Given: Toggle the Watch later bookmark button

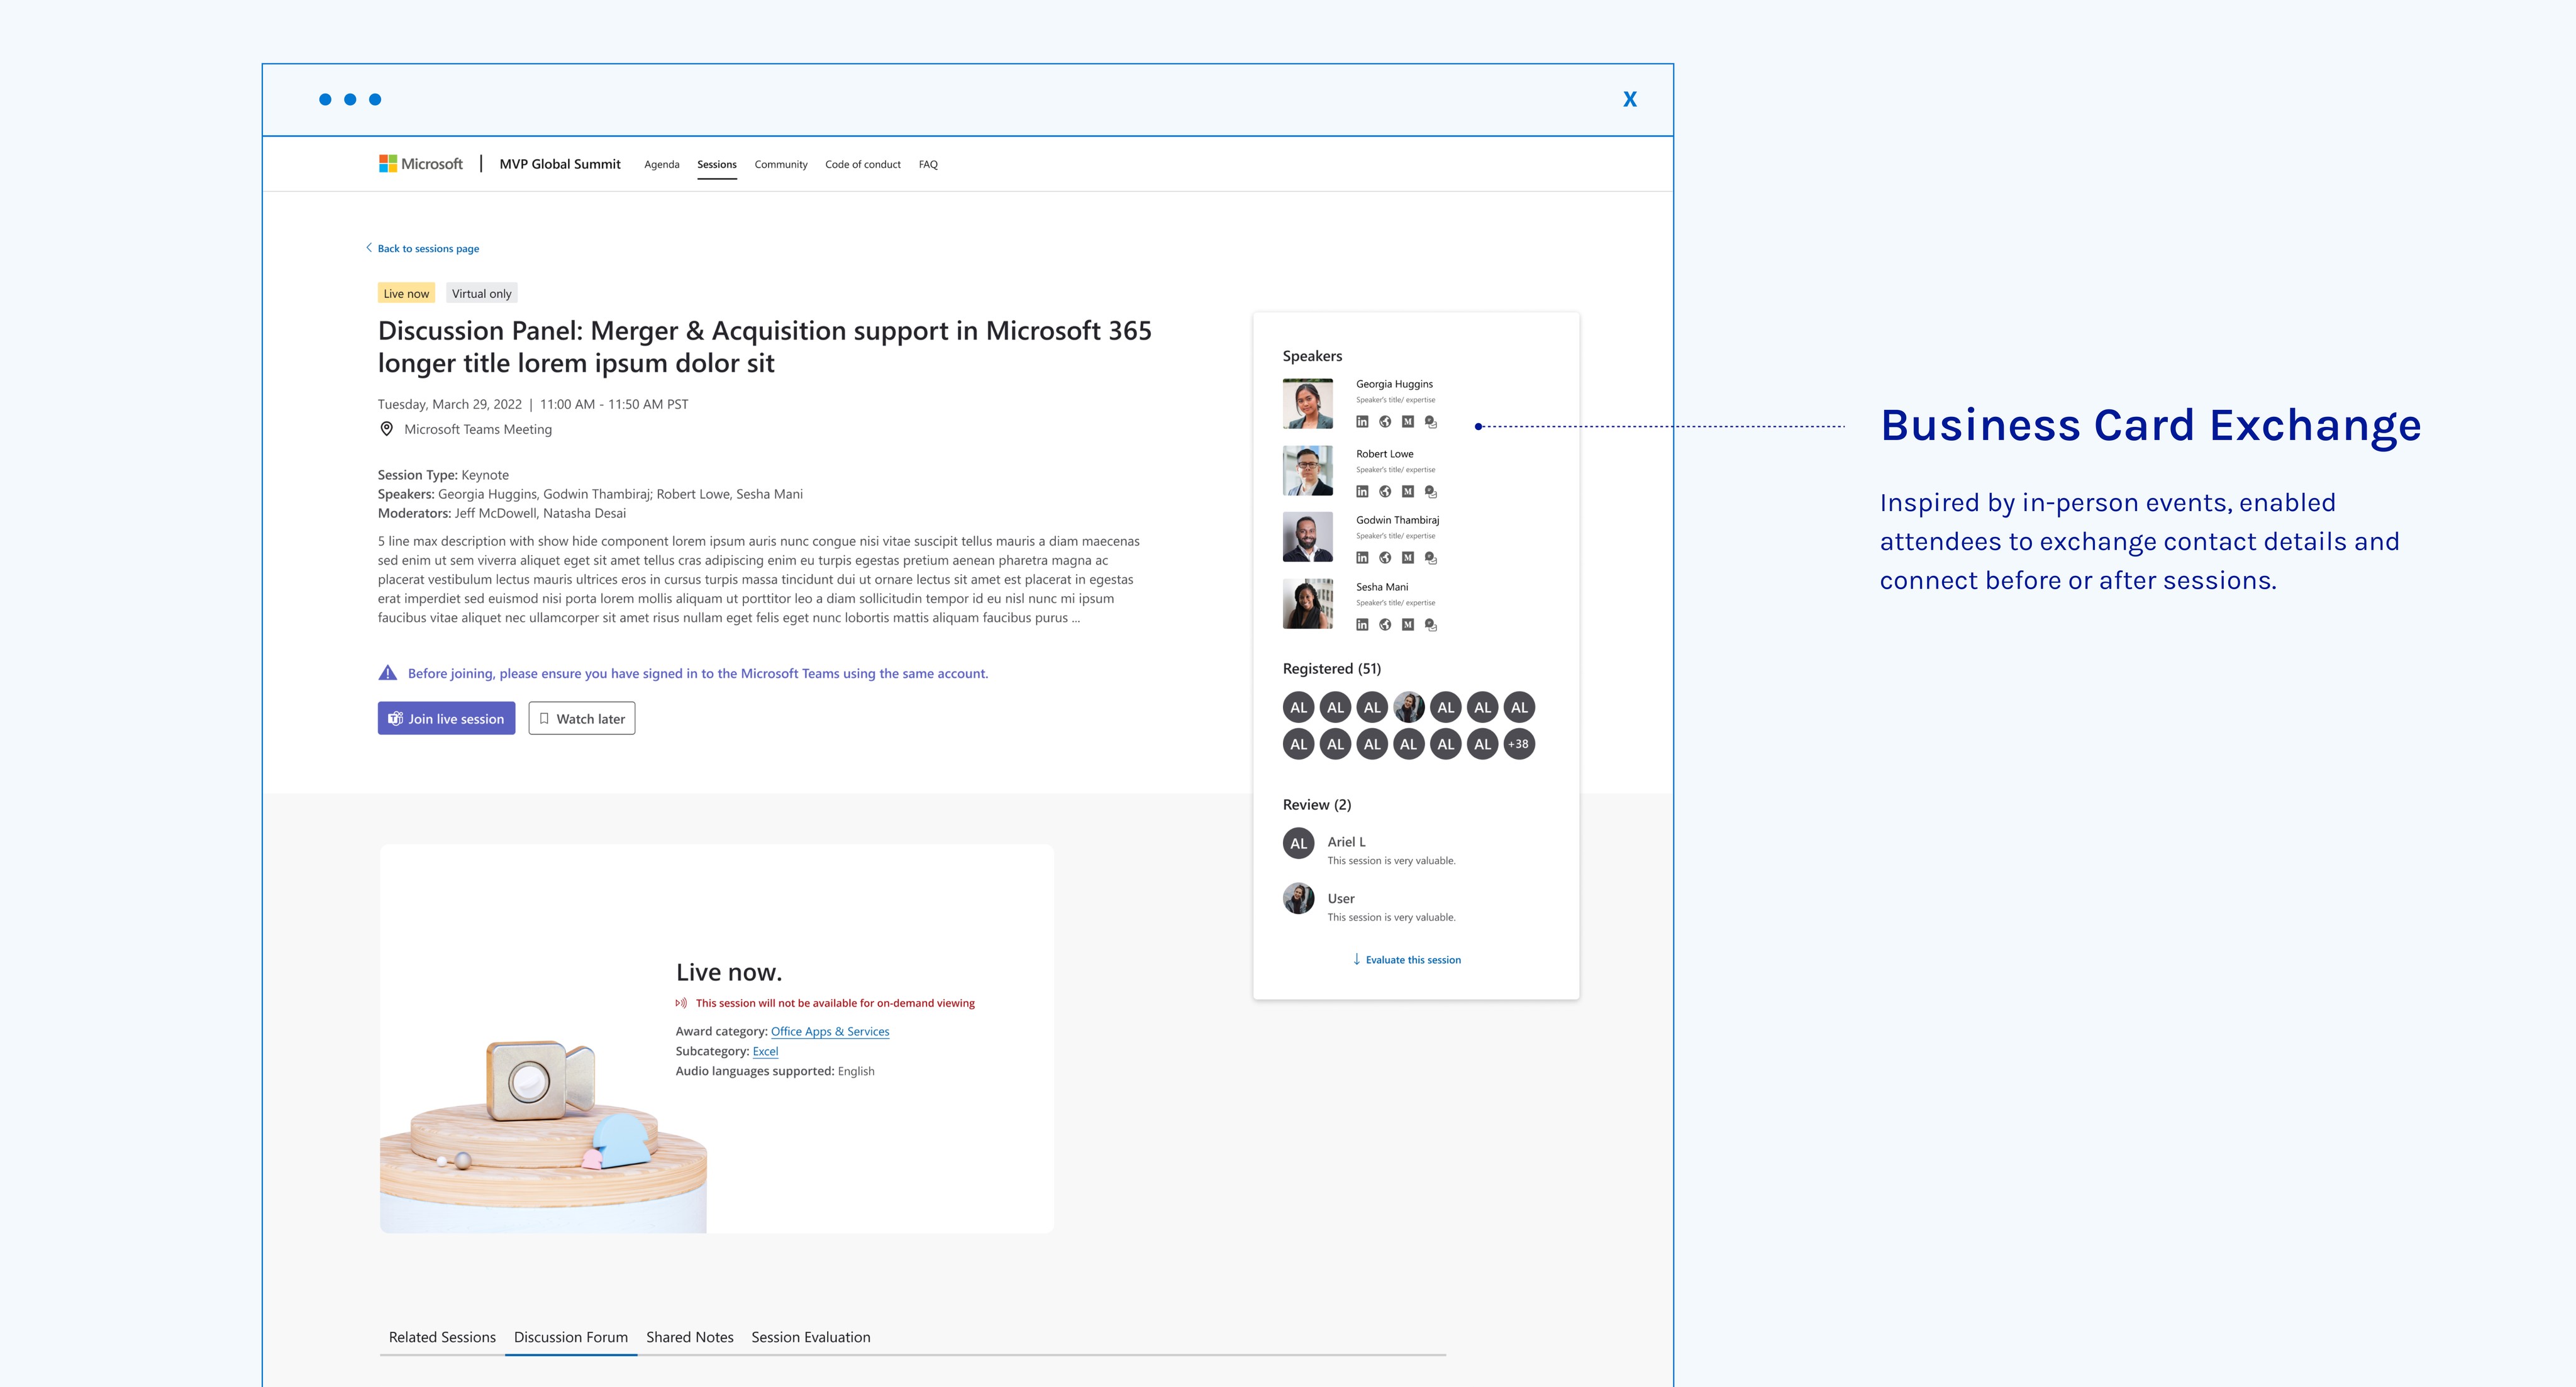Looking at the screenshot, I should pyautogui.click(x=582, y=719).
